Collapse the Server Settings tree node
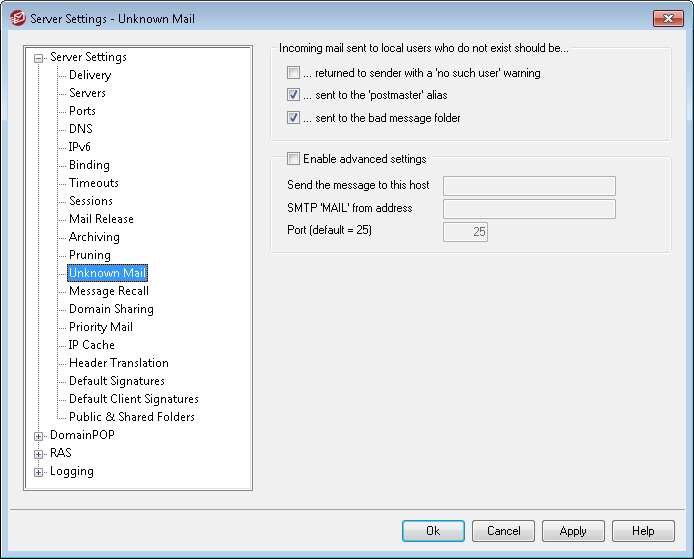This screenshot has width=694, height=559. click(x=39, y=58)
